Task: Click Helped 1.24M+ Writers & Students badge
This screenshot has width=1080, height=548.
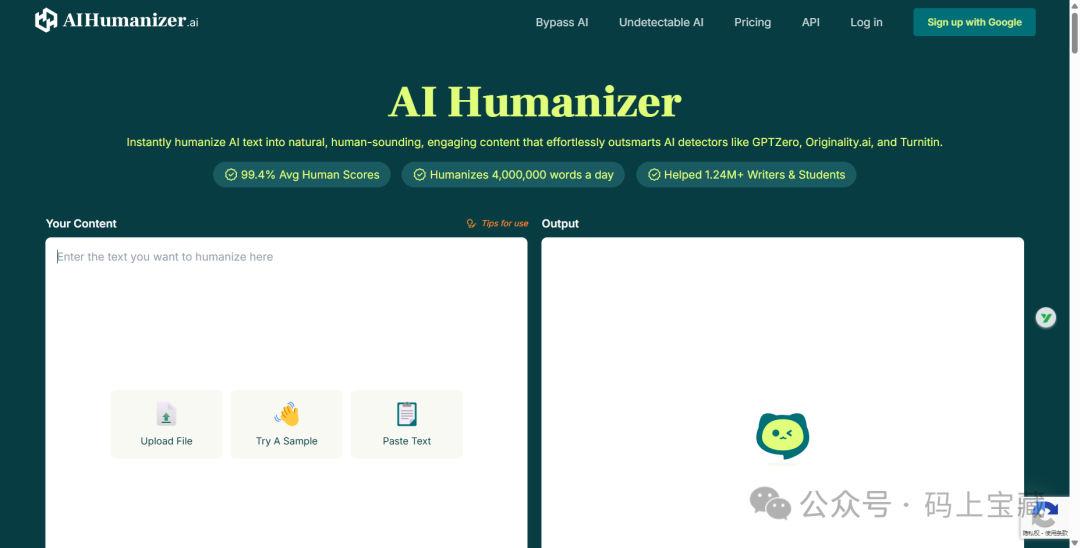Action: (746, 175)
